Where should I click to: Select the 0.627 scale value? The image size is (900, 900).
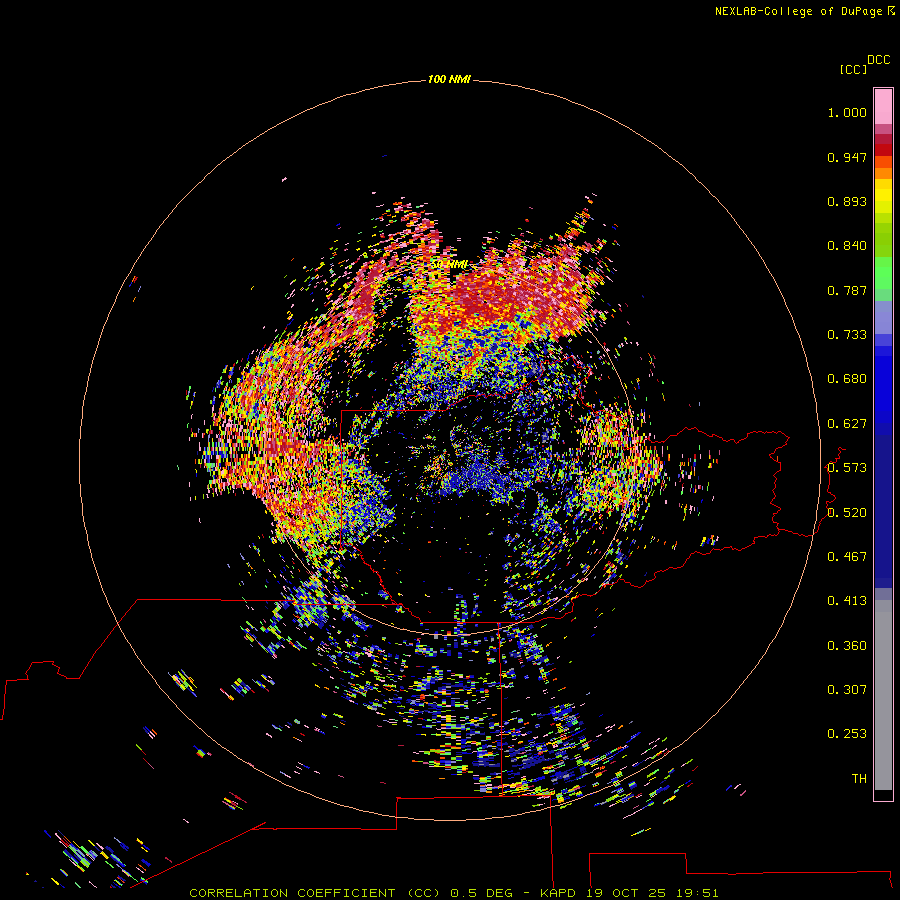point(847,424)
